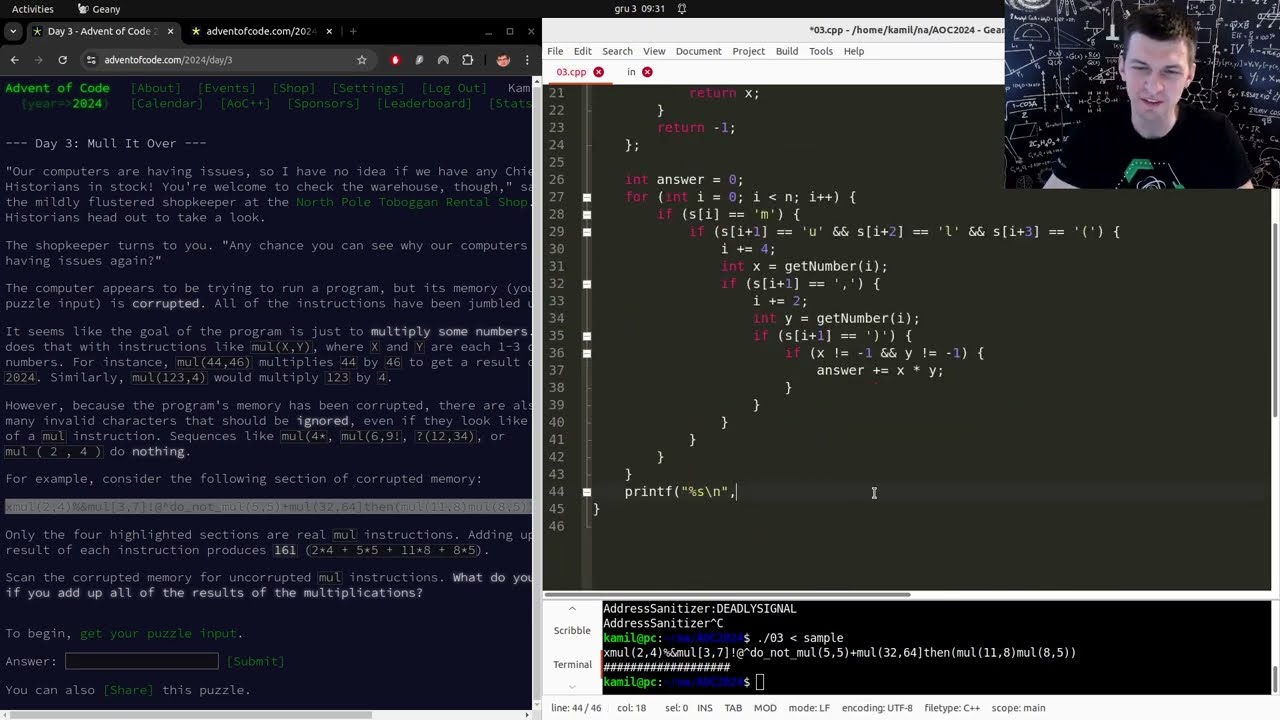Open the [Share] puzzle link
This screenshot has width=1280, height=720.
(x=126, y=690)
